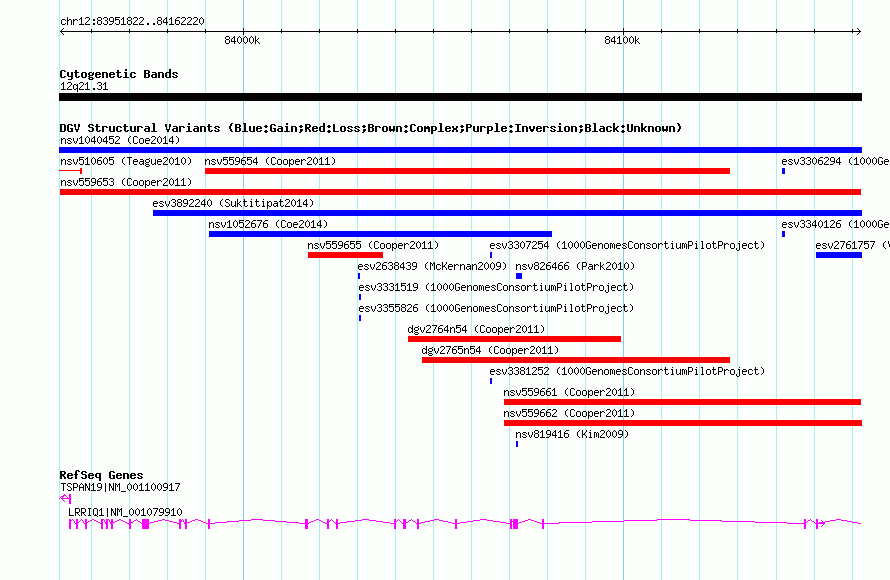Click the LRRIQ1 magenta gene model

[464, 523]
